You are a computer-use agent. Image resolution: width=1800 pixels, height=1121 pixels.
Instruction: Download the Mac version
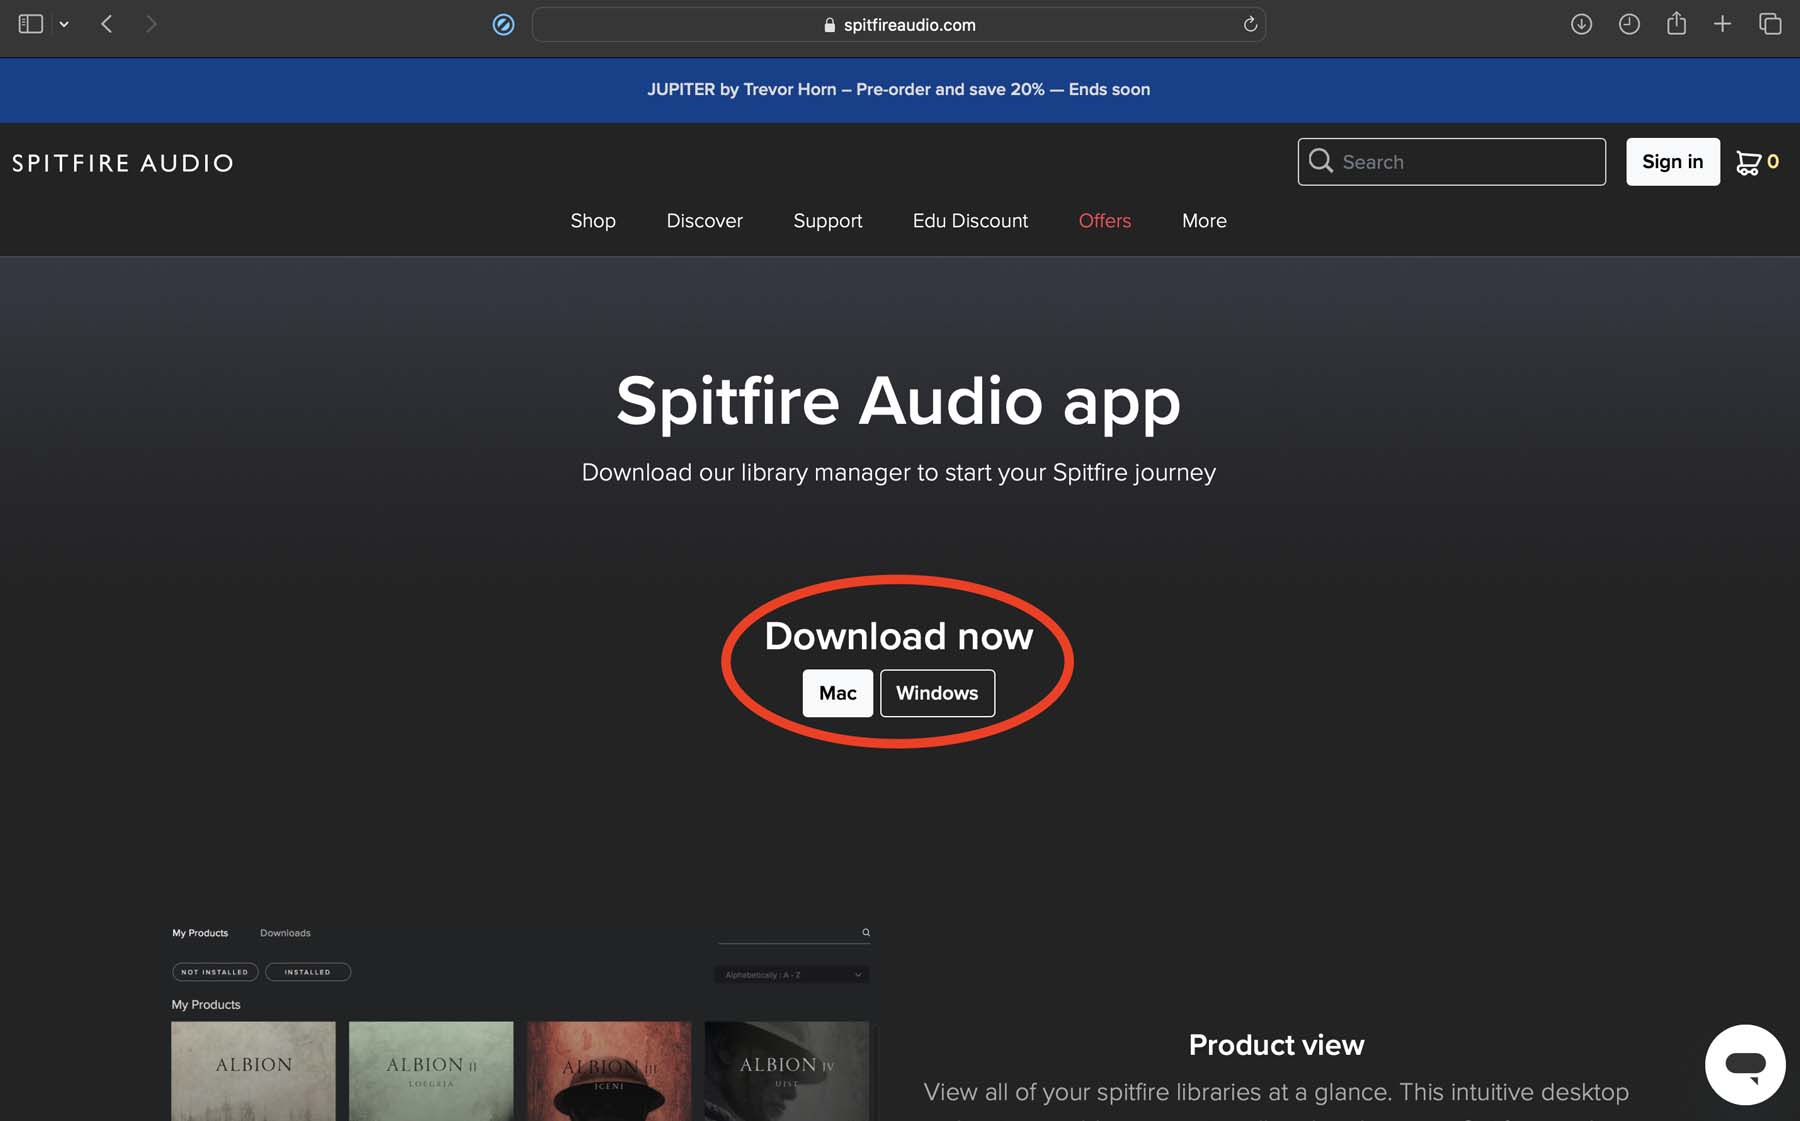click(x=838, y=693)
